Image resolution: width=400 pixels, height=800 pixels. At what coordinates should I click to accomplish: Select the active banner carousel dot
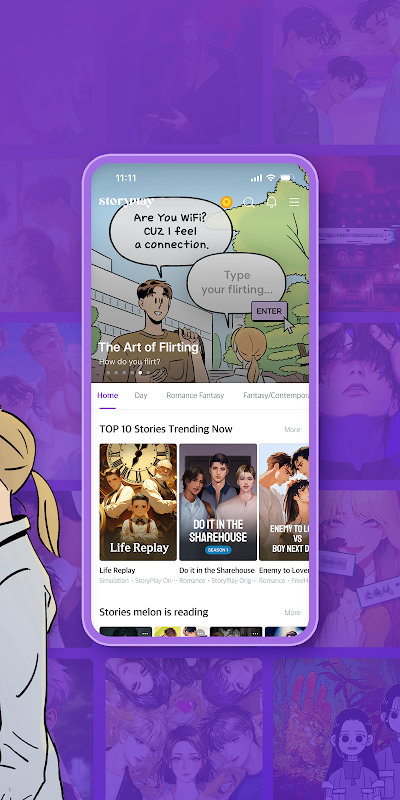coord(140,372)
